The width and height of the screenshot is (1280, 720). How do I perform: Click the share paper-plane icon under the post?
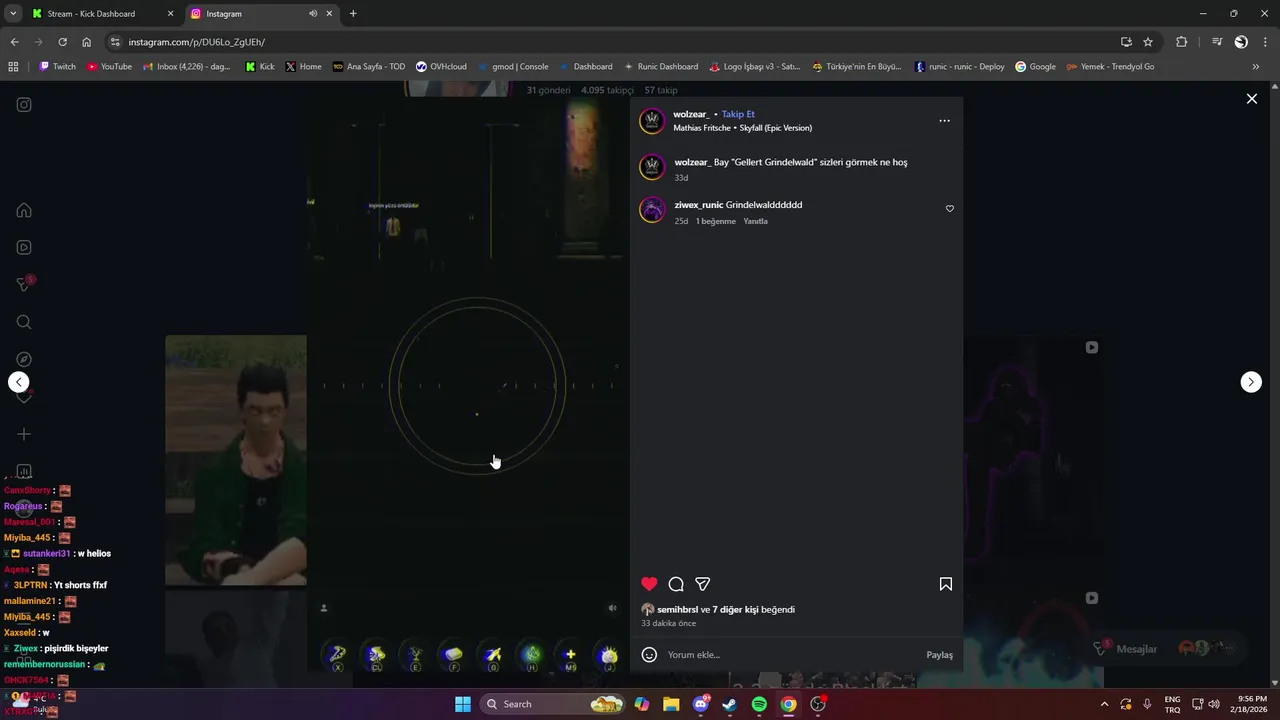tap(703, 584)
